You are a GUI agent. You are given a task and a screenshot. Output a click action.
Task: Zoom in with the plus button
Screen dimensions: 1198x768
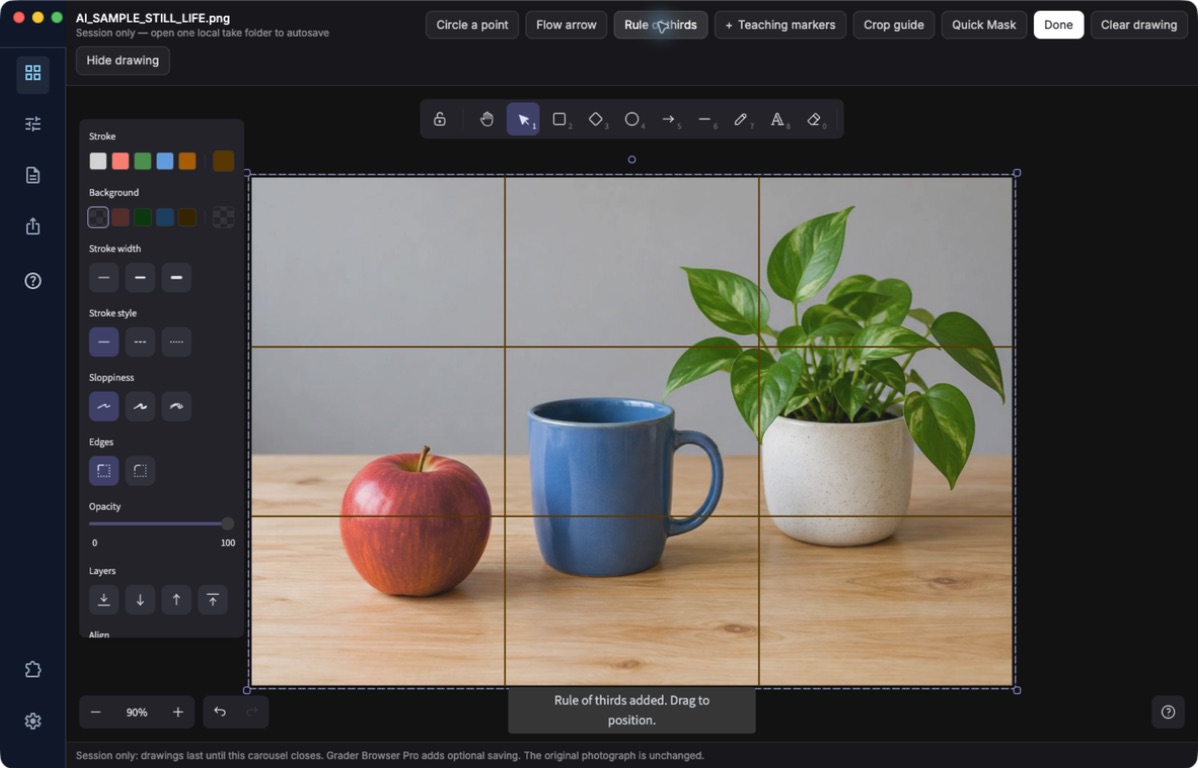[x=178, y=712]
